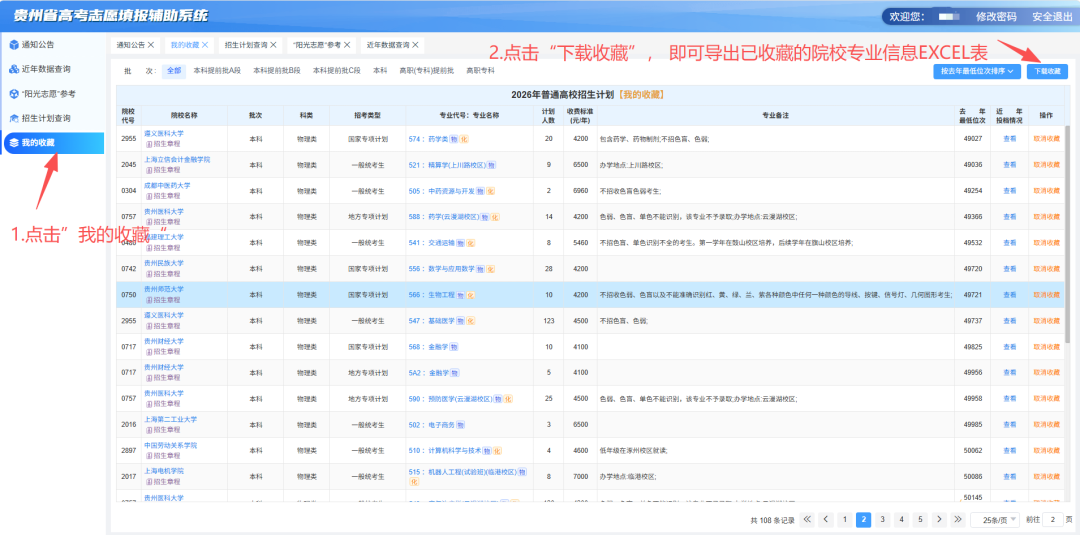Filter batch by 本科提前批B段
The width and height of the screenshot is (1080, 535).
click(277, 71)
